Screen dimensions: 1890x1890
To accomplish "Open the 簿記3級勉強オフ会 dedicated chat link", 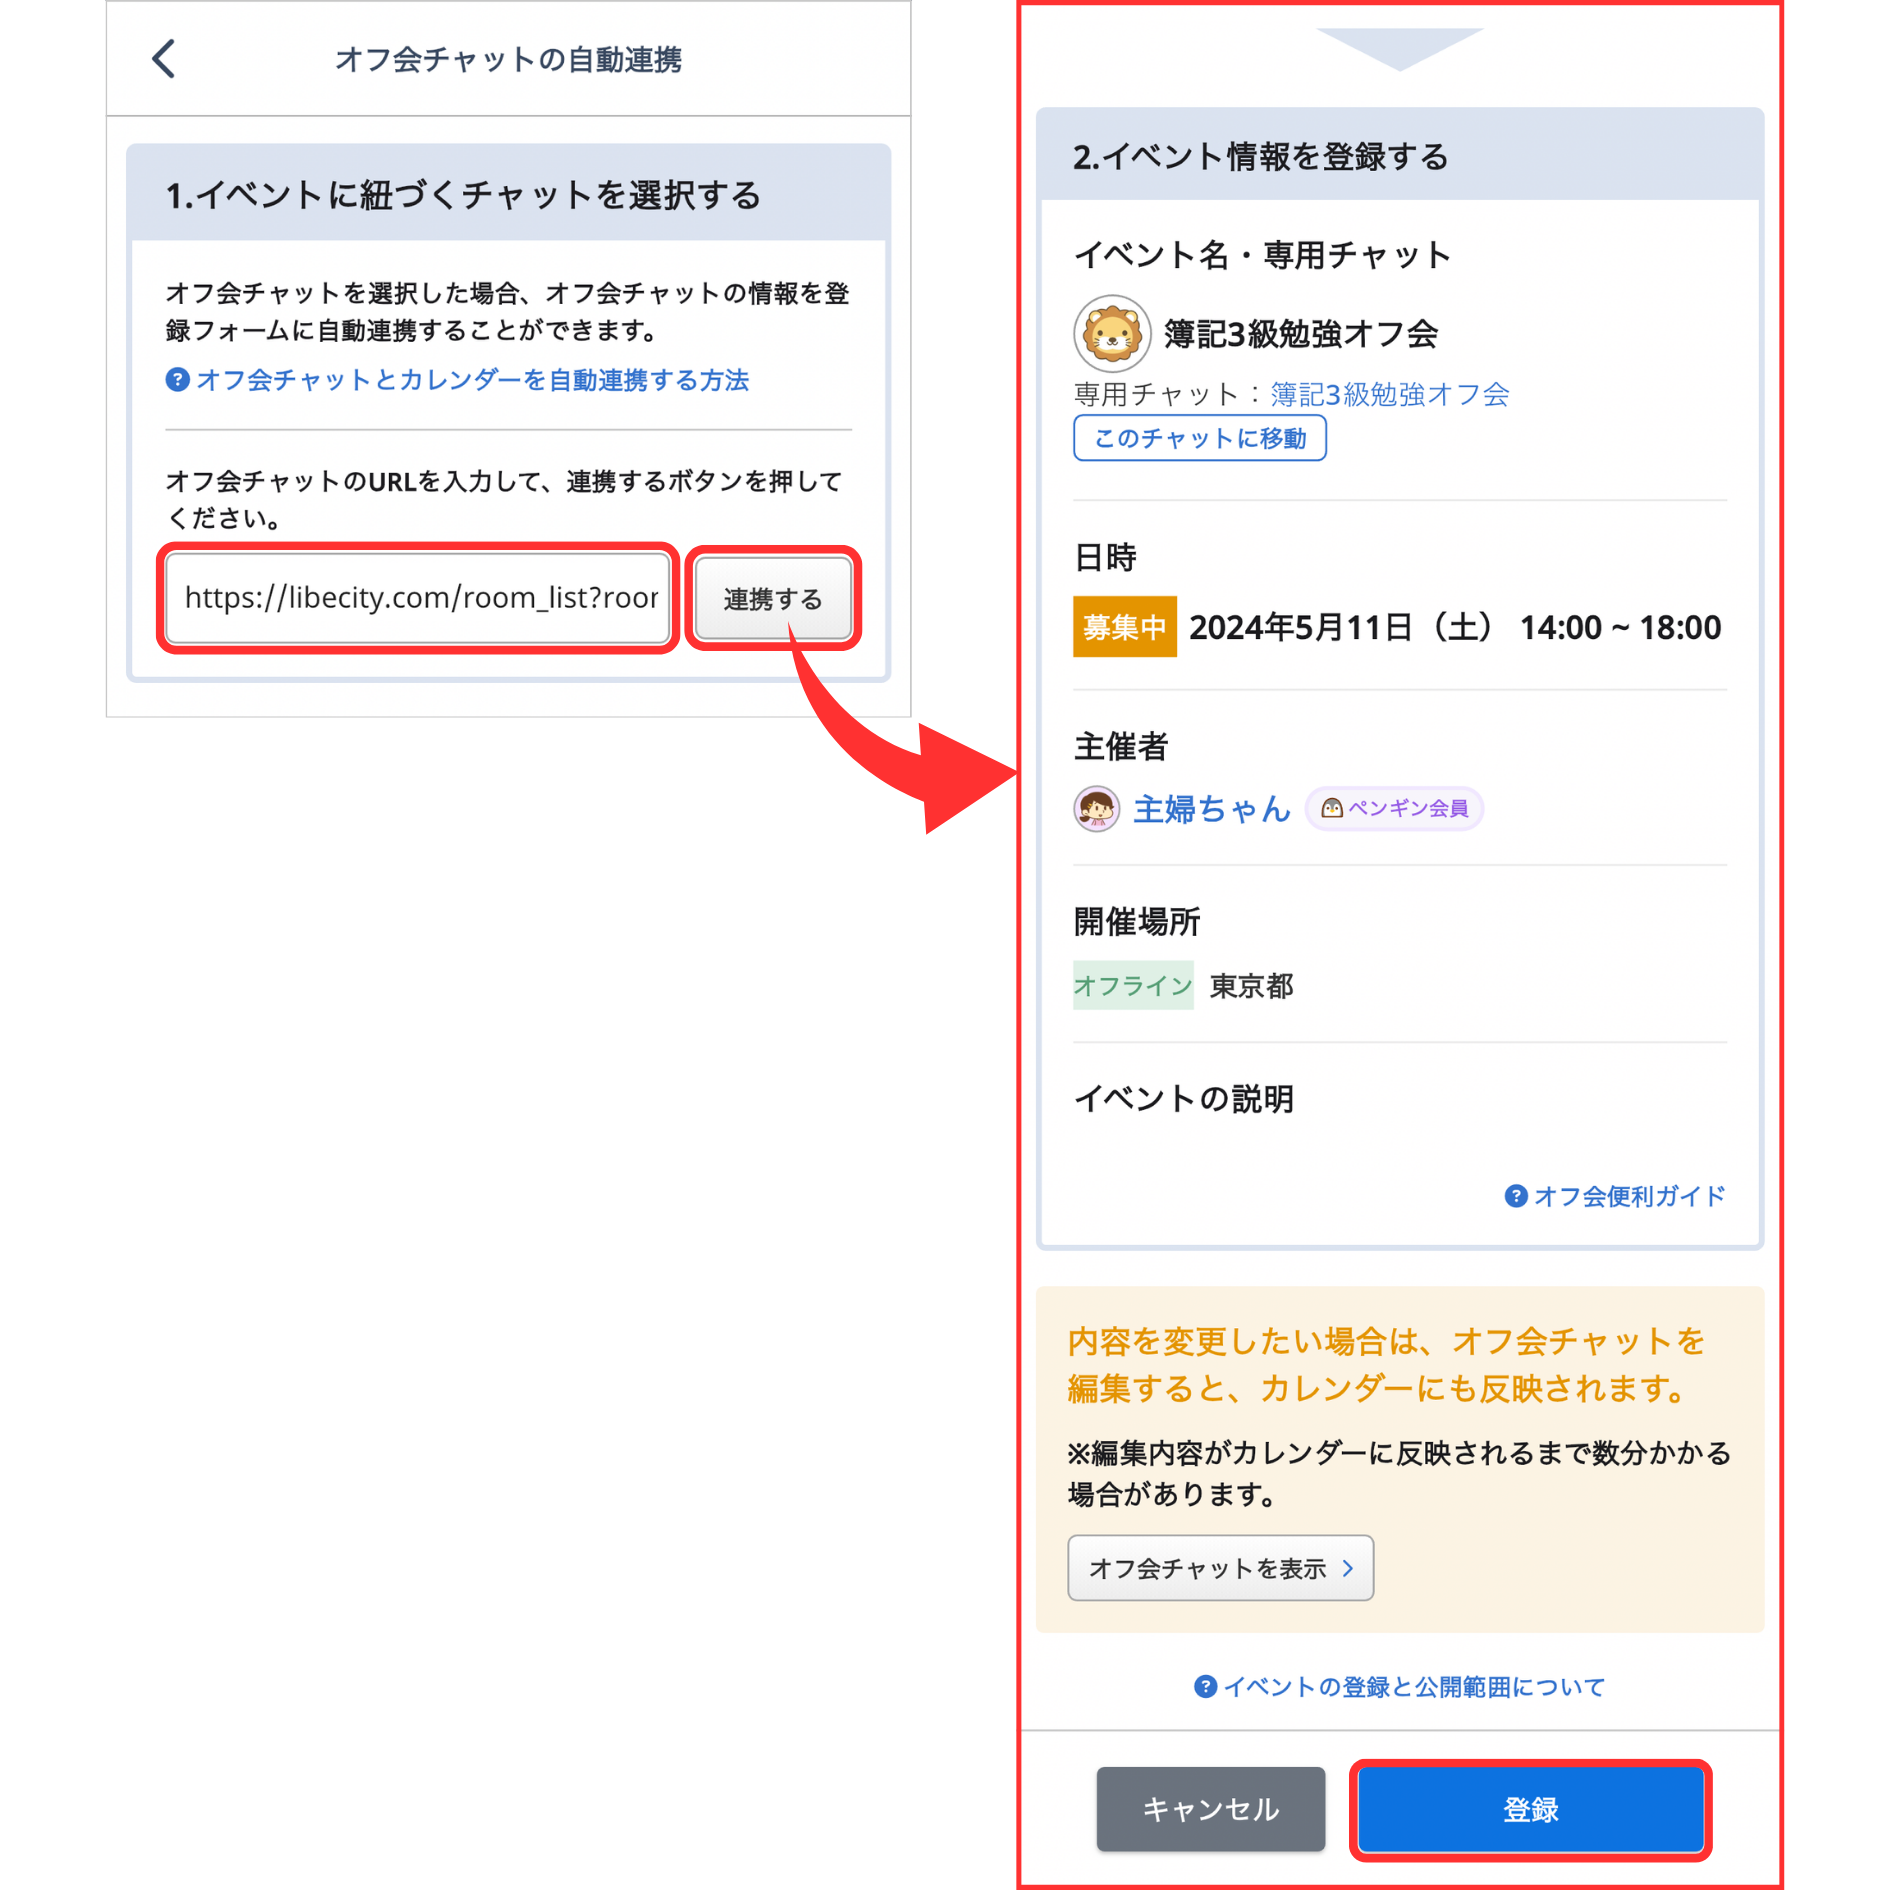I will point(1389,394).
